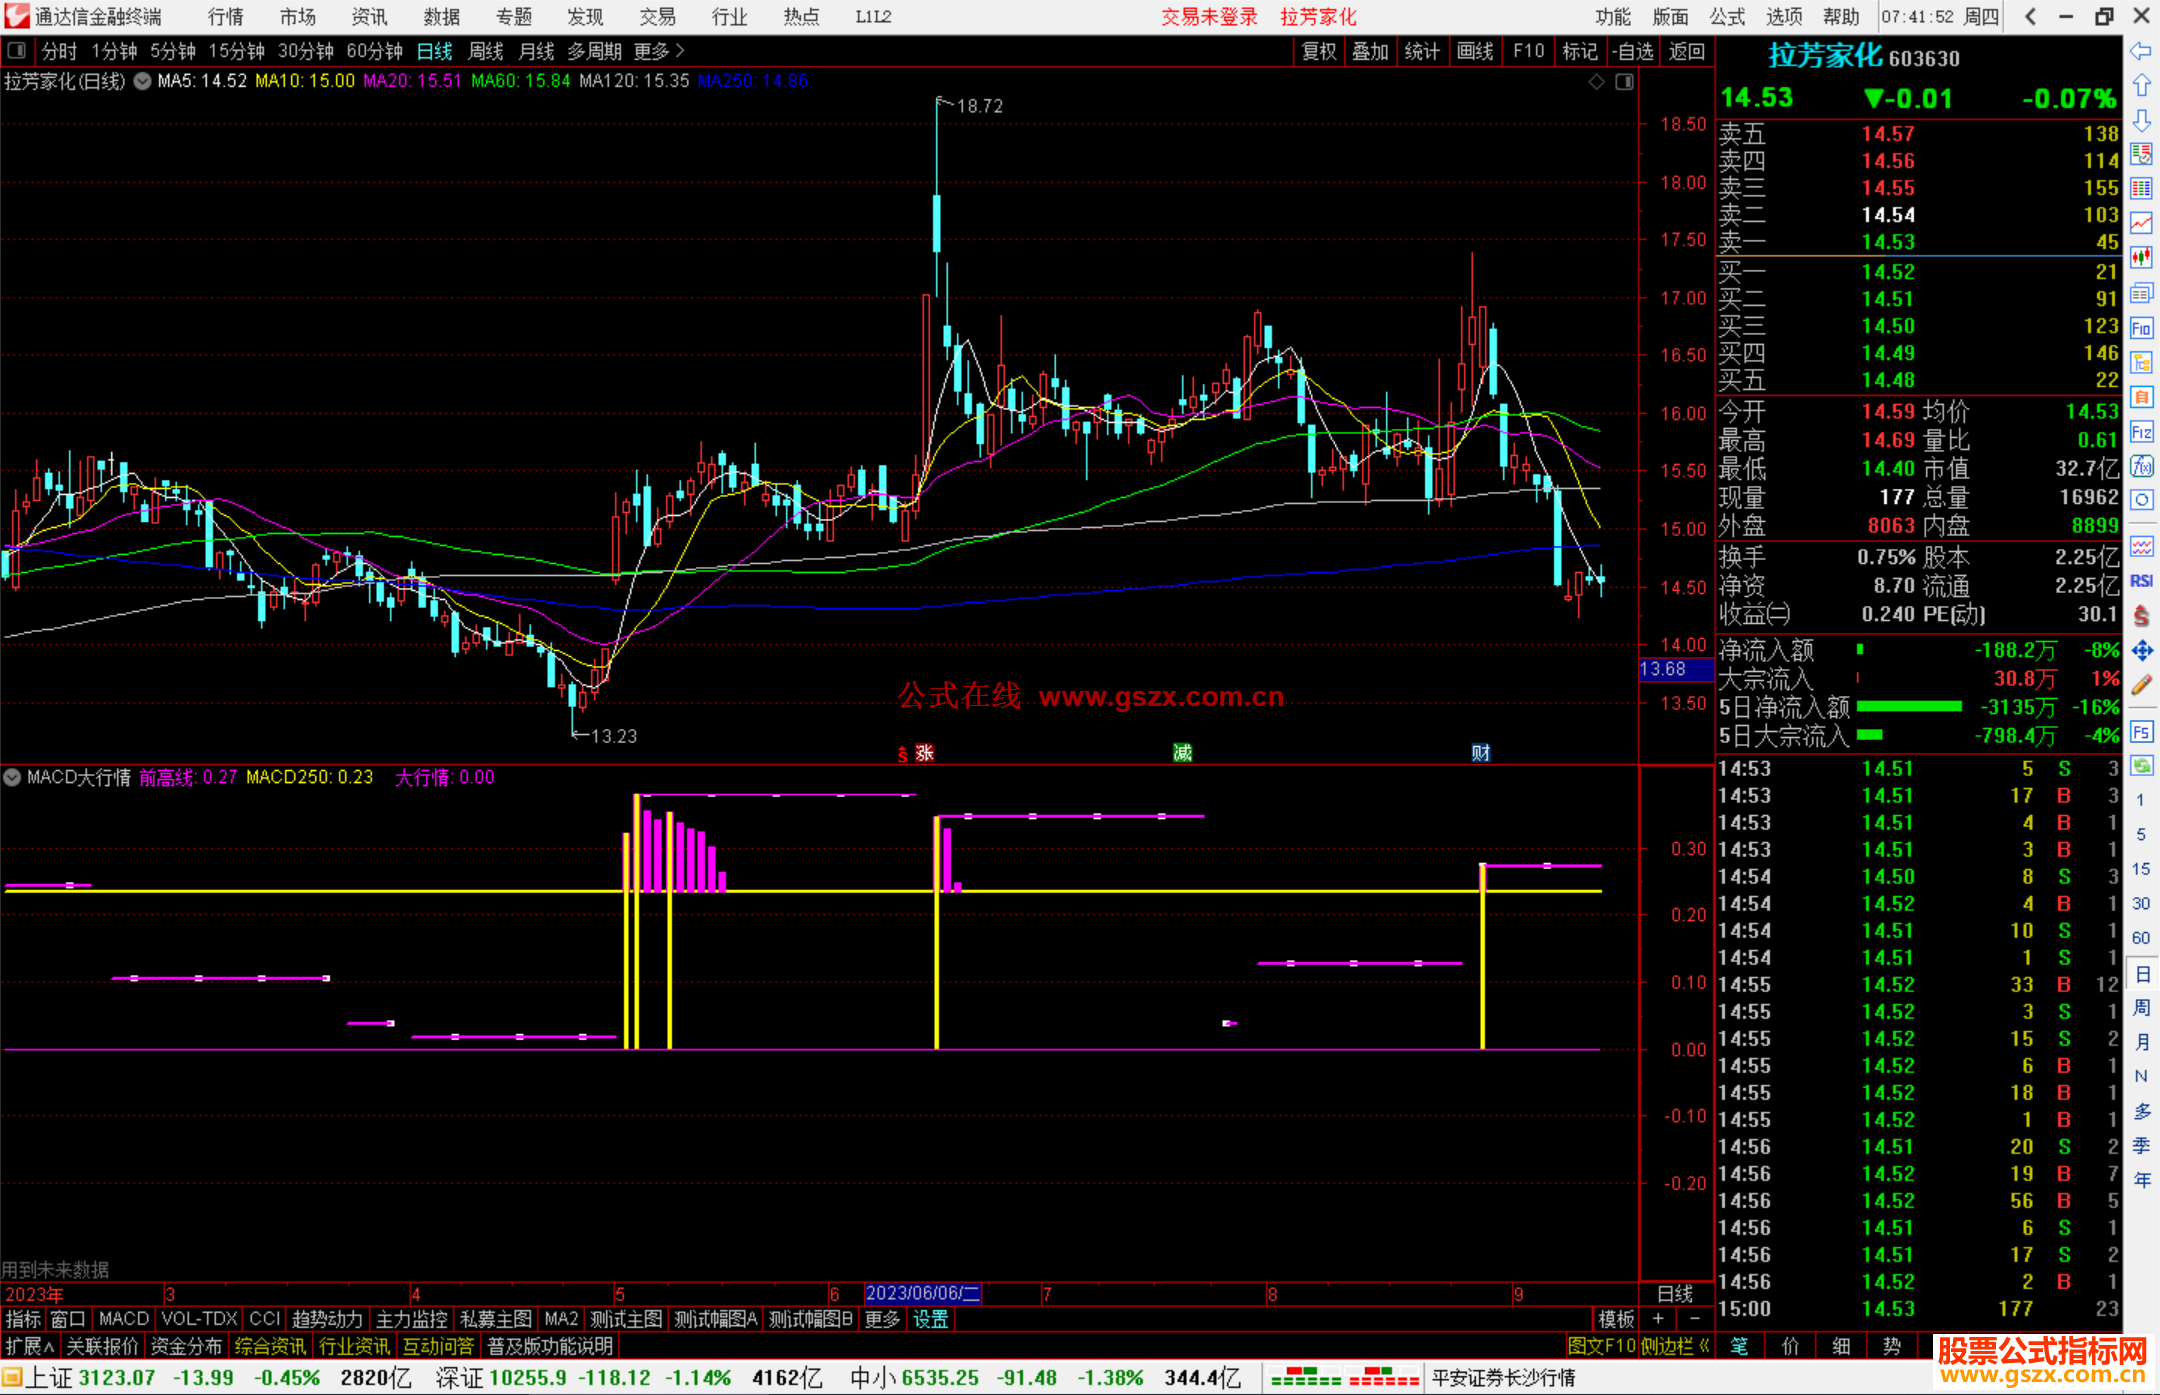Switch to 30-minute period in right sidebar
This screenshot has width=2160, height=1395.
tap(2141, 903)
